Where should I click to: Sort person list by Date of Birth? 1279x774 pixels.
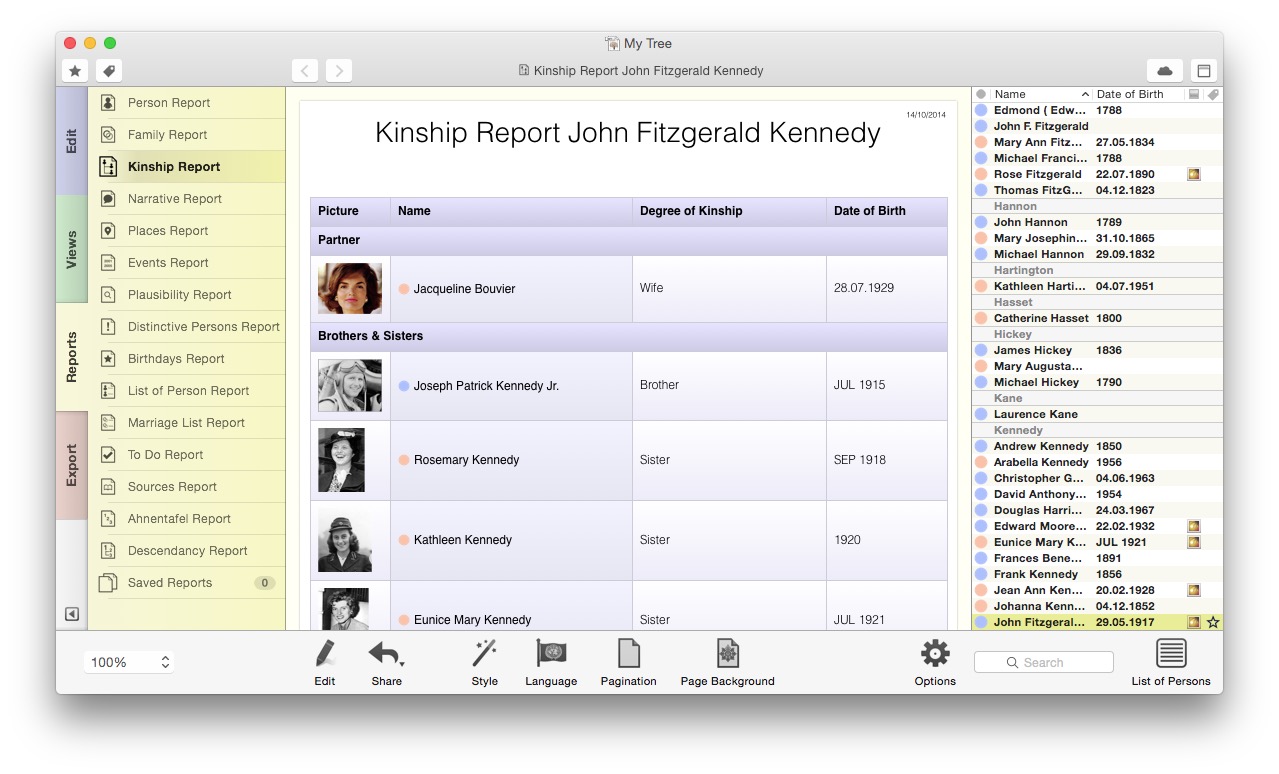pos(1138,94)
